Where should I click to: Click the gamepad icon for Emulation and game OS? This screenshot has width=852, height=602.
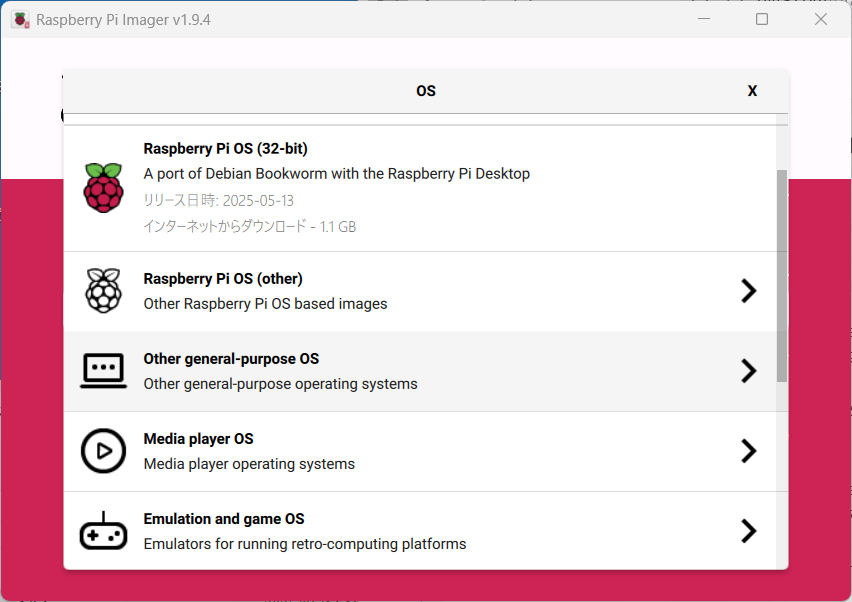click(103, 531)
